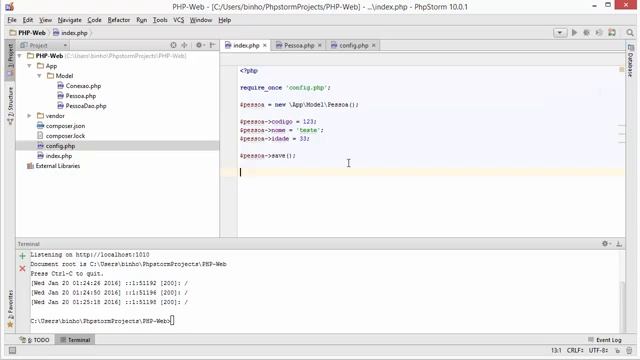Click PHP-Web breadcrumb in navigation bar
640x360 pixels.
[27, 33]
